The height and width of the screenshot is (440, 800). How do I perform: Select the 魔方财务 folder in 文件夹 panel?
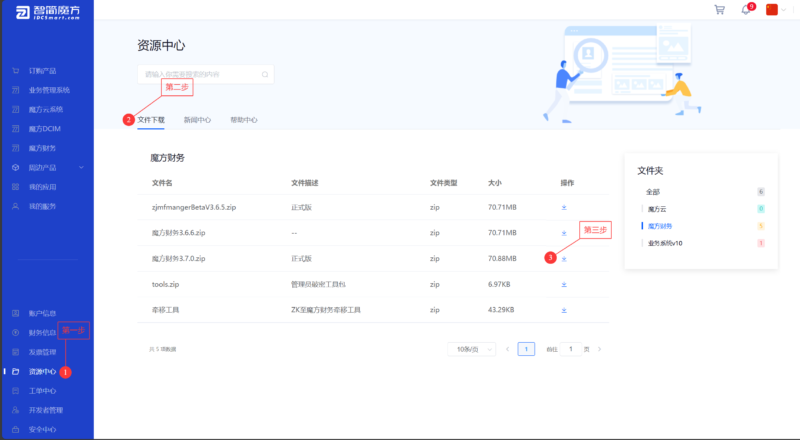(660, 226)
